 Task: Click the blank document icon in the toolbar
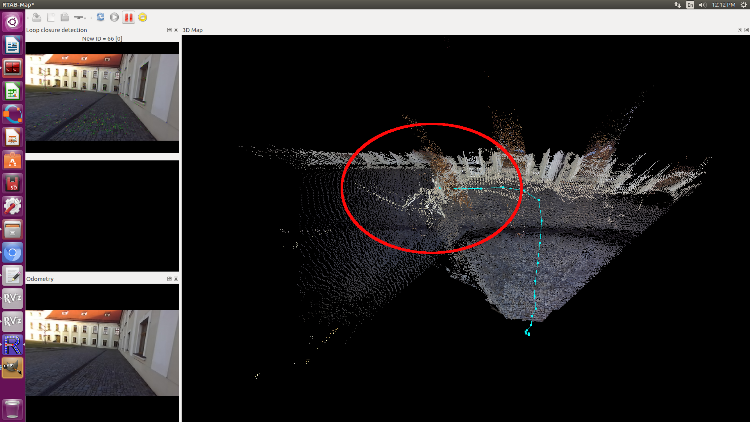pos(51,17)
